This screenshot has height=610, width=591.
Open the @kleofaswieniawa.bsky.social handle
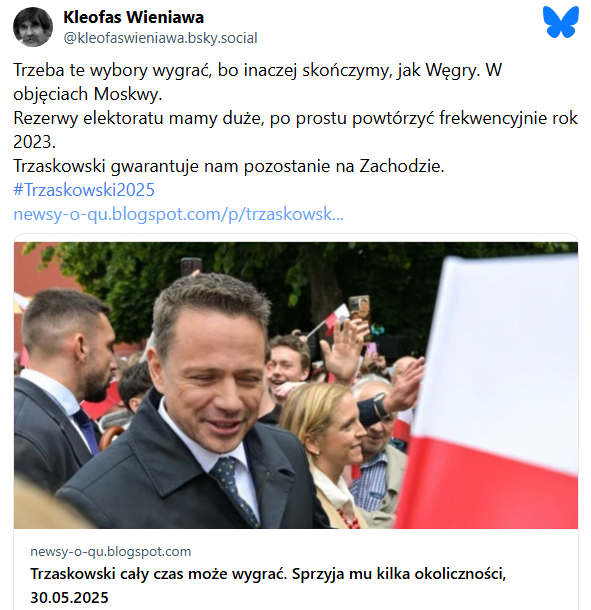tap(160, 38)
